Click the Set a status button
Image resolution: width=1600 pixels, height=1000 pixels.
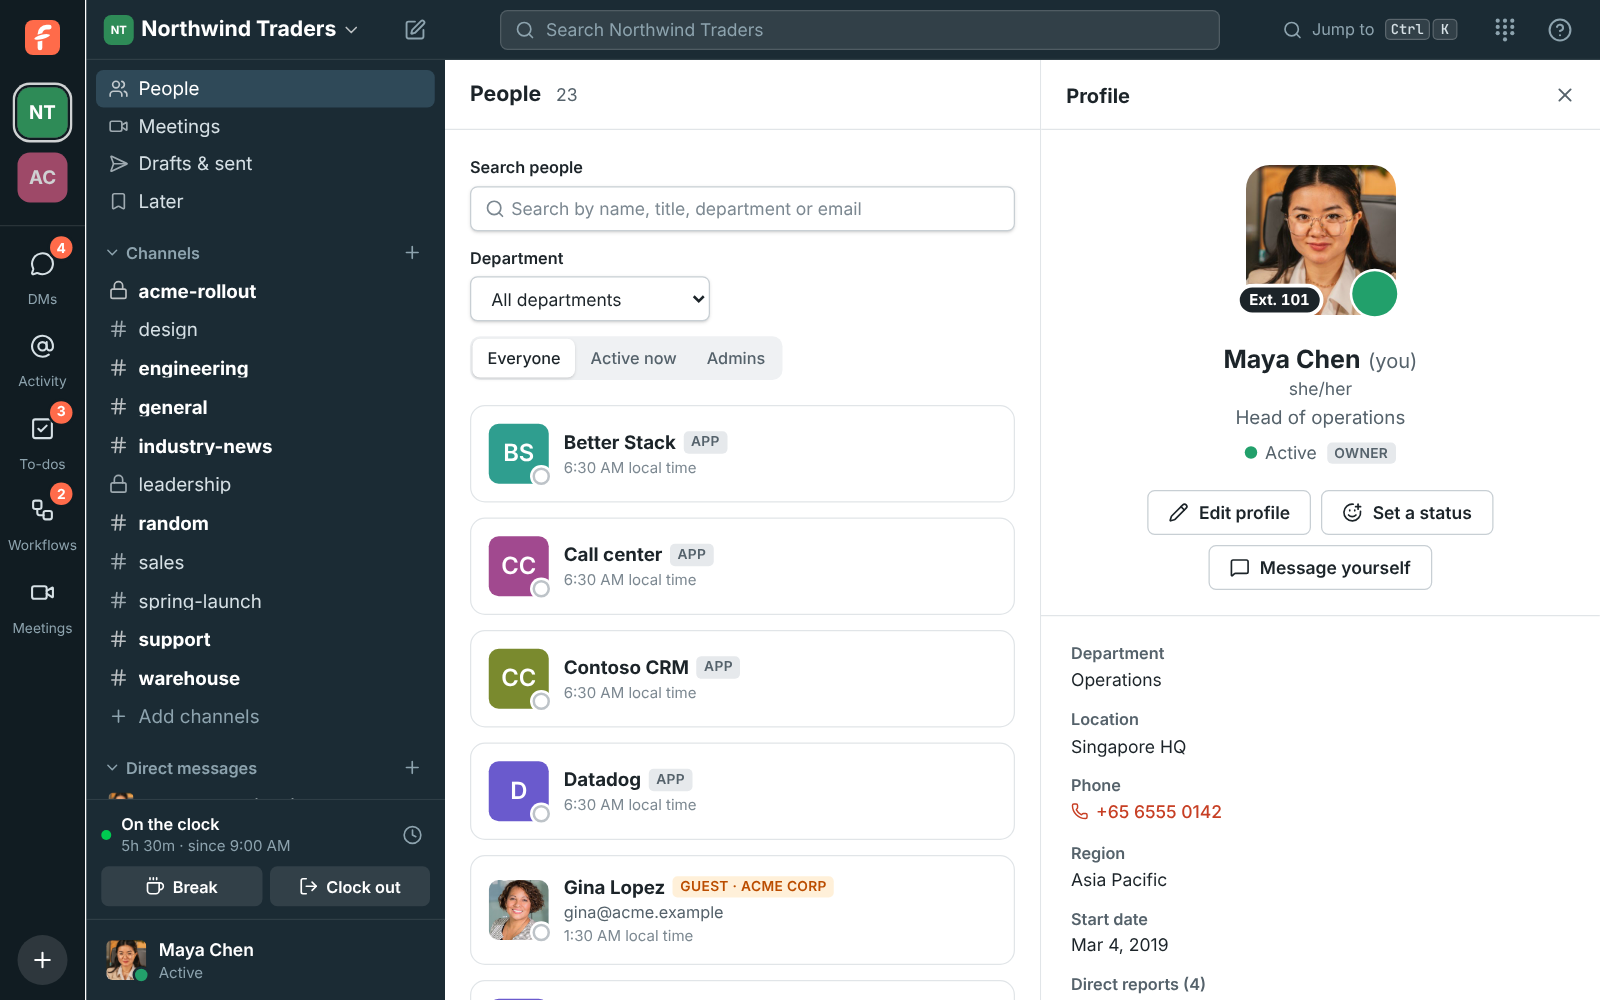click(1407, 513)
